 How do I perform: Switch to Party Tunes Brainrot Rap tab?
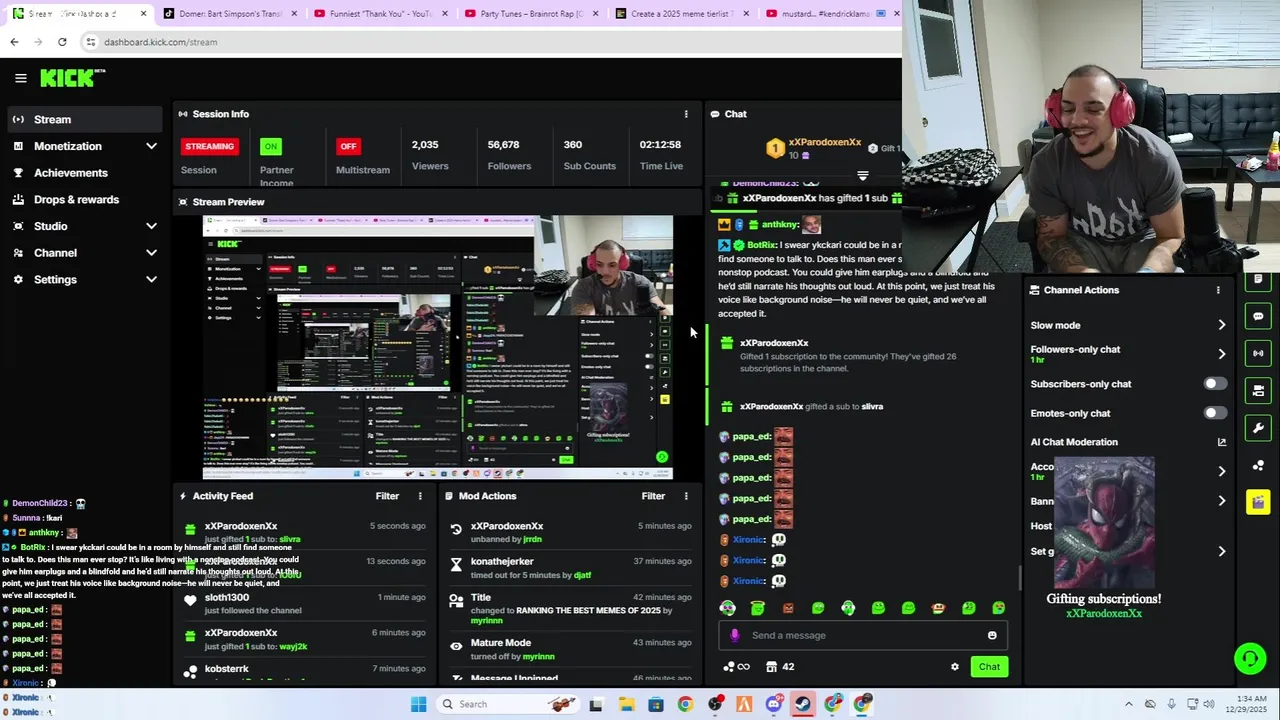point(531,14)
